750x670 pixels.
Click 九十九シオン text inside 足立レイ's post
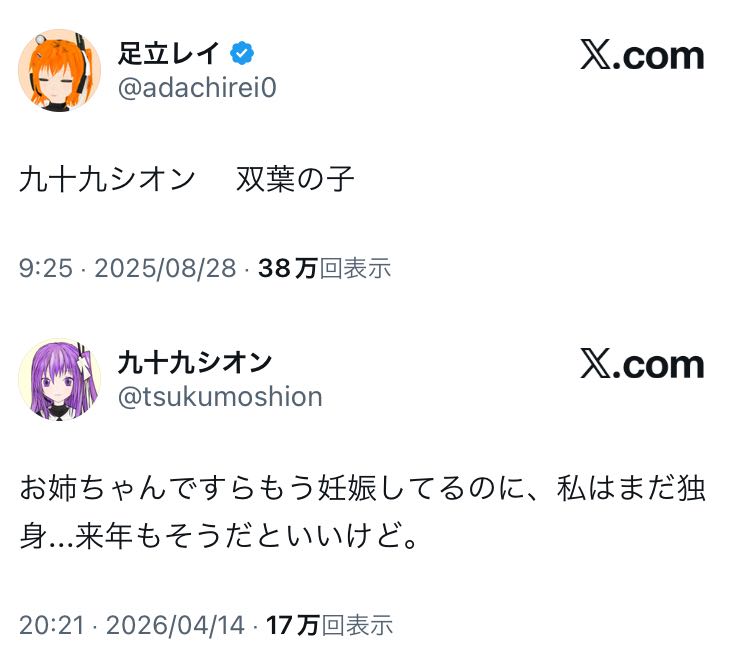107,179
